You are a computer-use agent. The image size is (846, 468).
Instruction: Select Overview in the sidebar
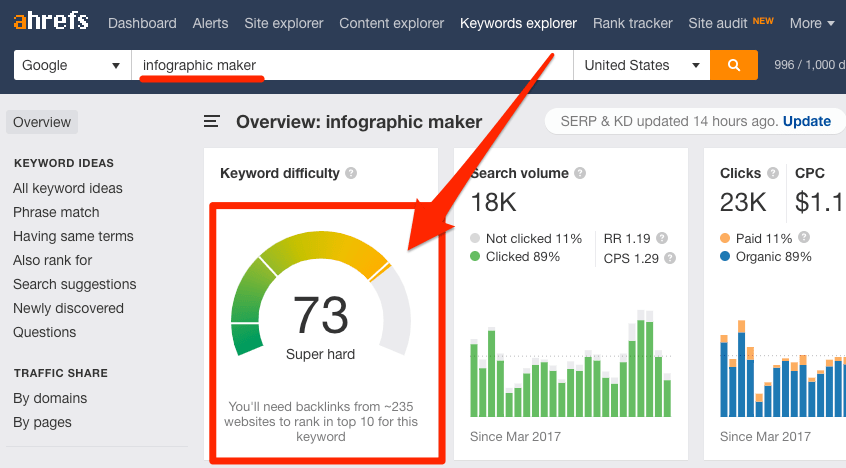pos(42,122)
